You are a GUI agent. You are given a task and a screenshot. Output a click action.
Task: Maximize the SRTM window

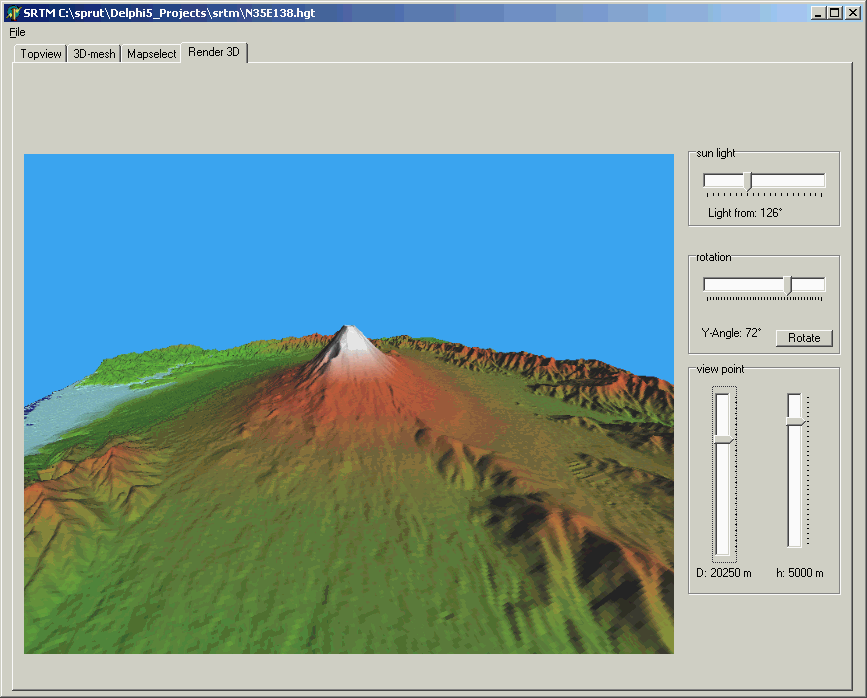click(834, 13)
